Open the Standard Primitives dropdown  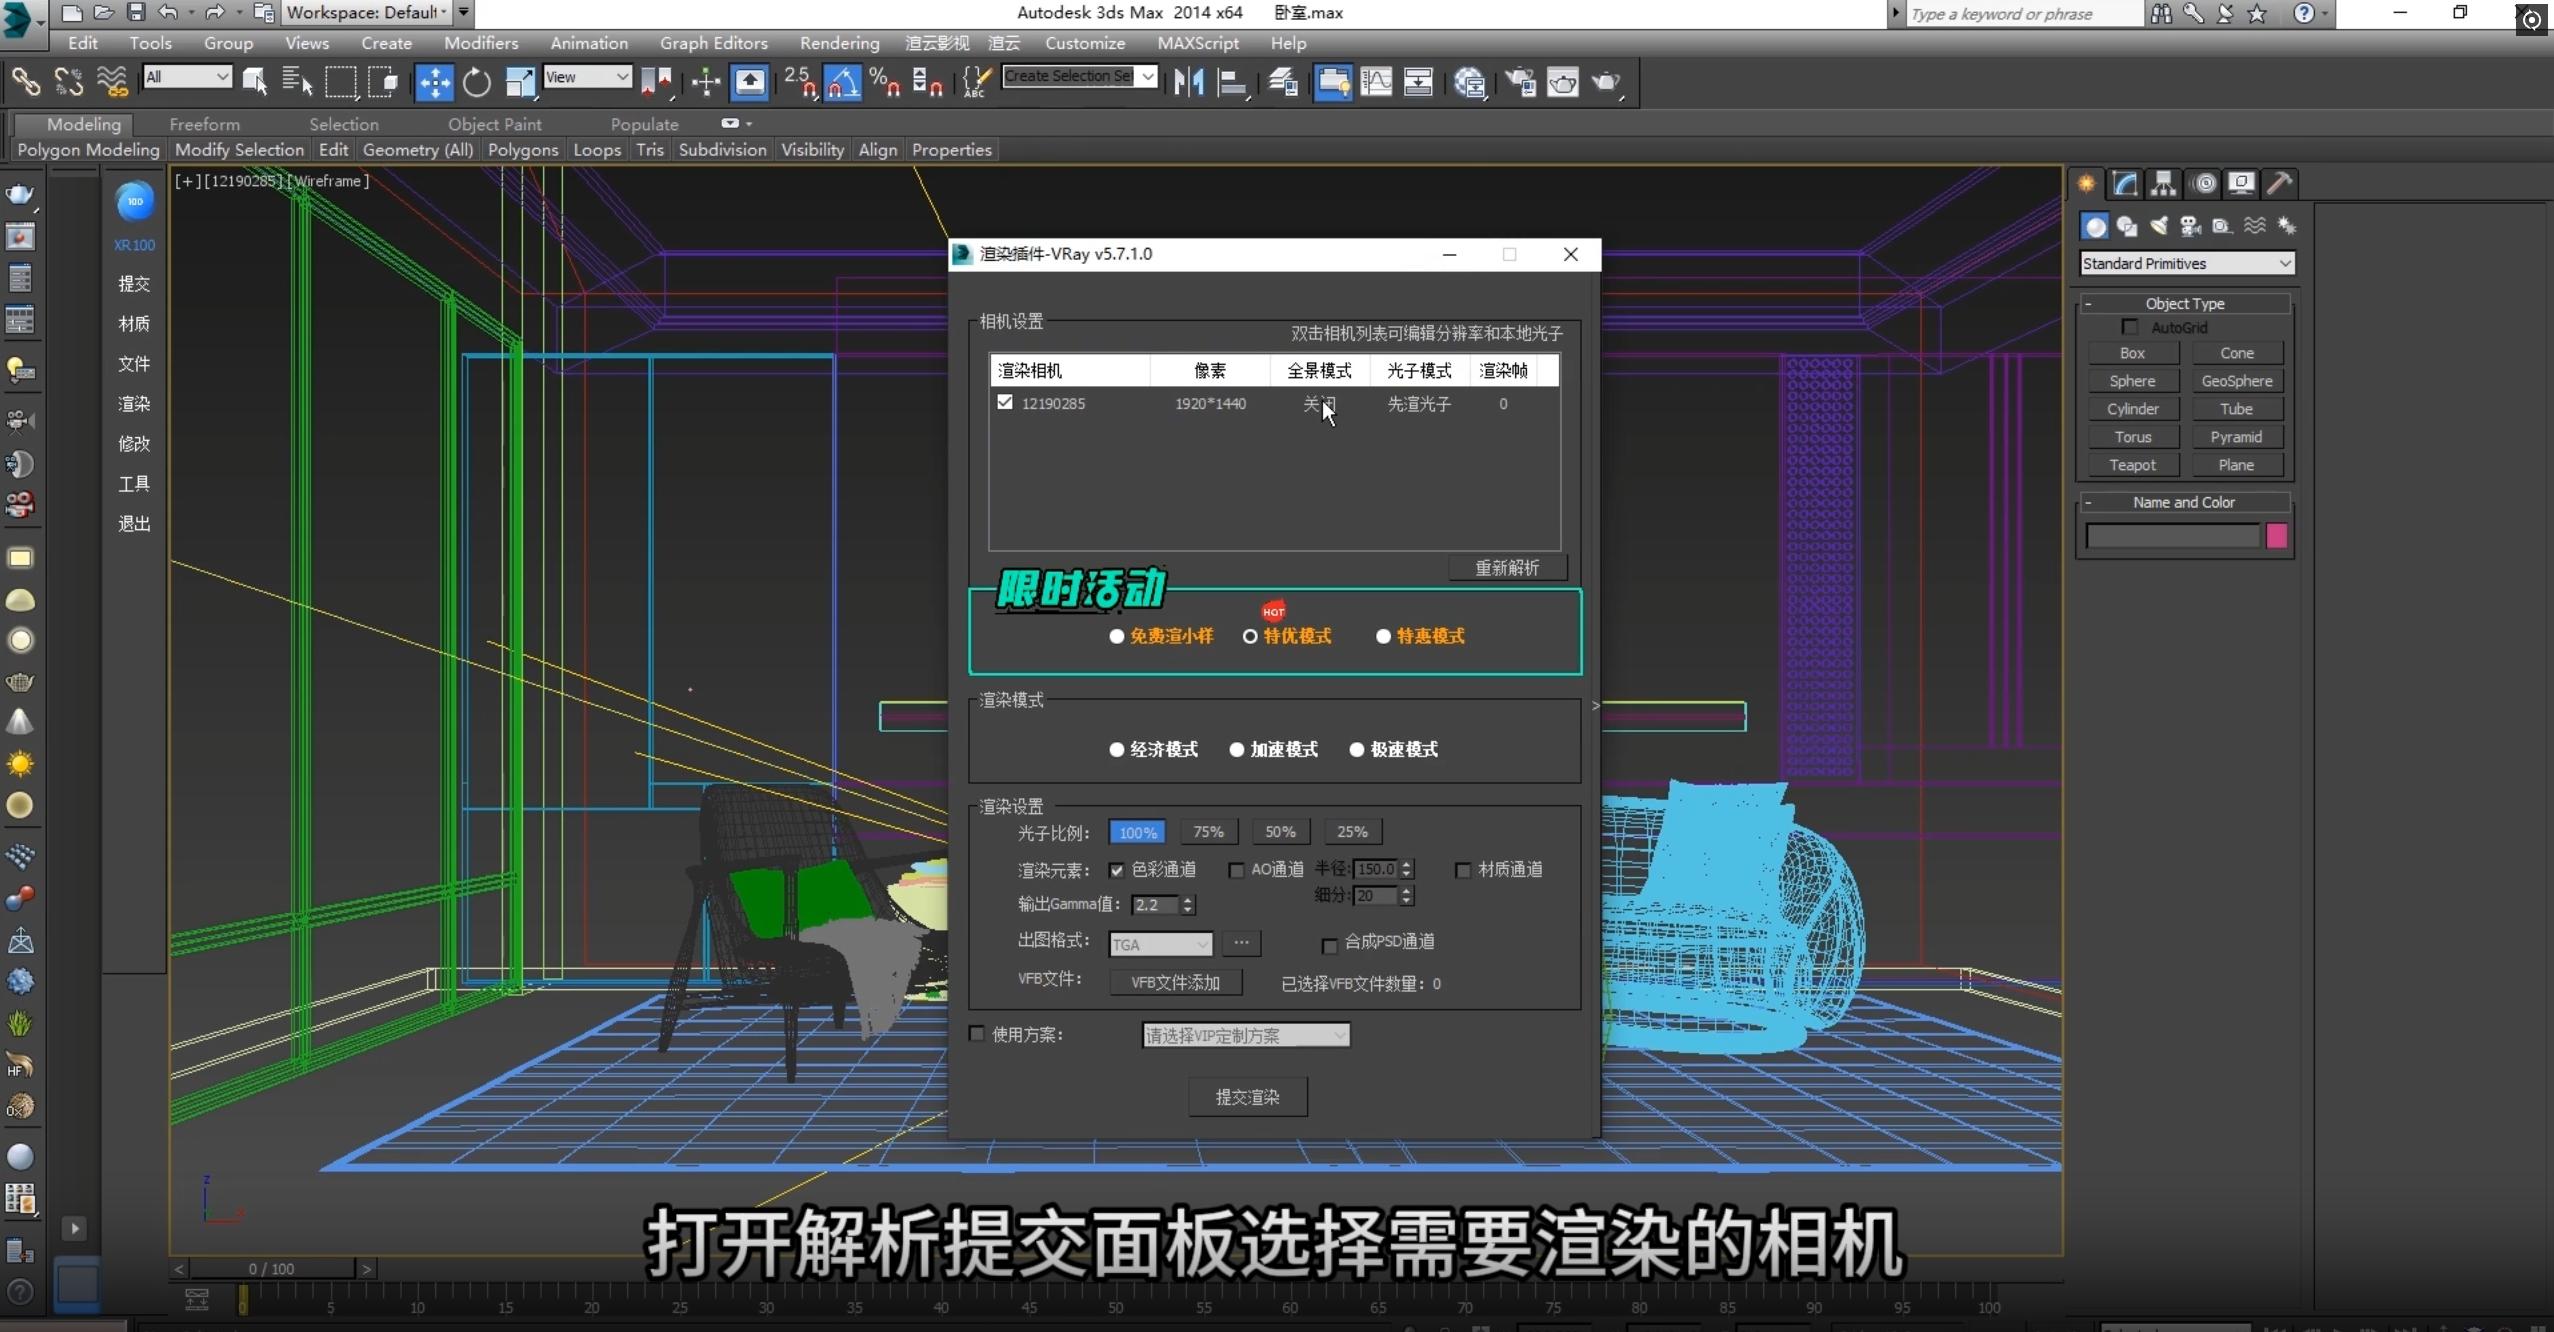pyautogui.click(x=2186, y=263)
